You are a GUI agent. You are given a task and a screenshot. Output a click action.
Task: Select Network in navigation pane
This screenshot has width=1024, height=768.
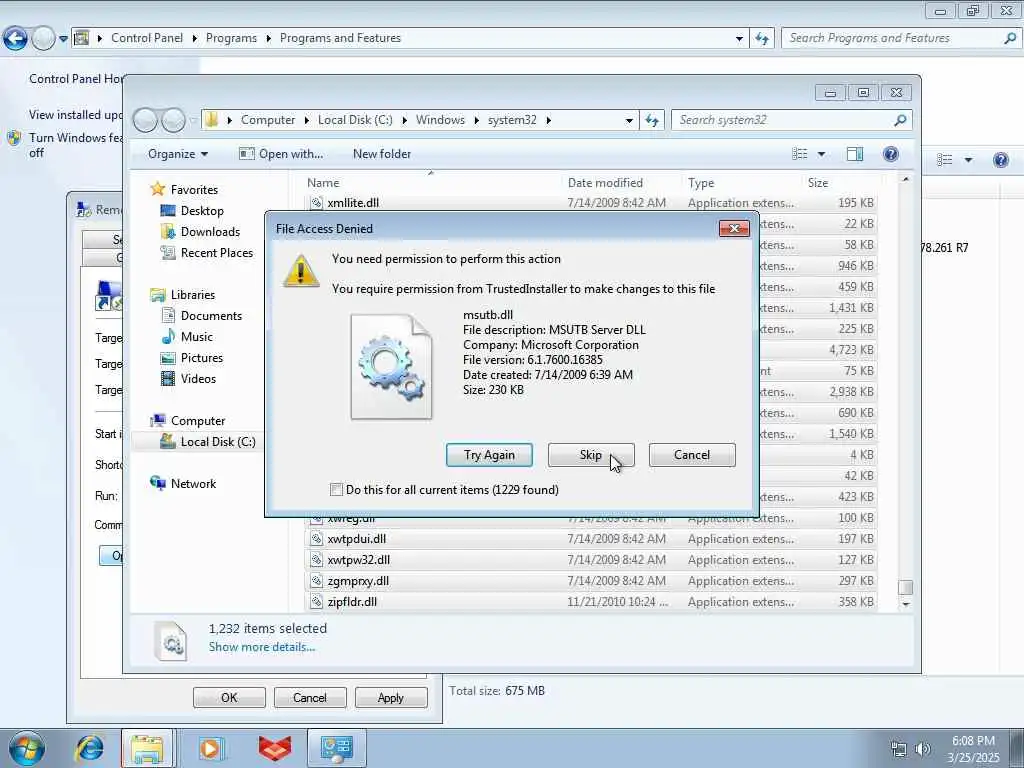(x=193, y=484)
